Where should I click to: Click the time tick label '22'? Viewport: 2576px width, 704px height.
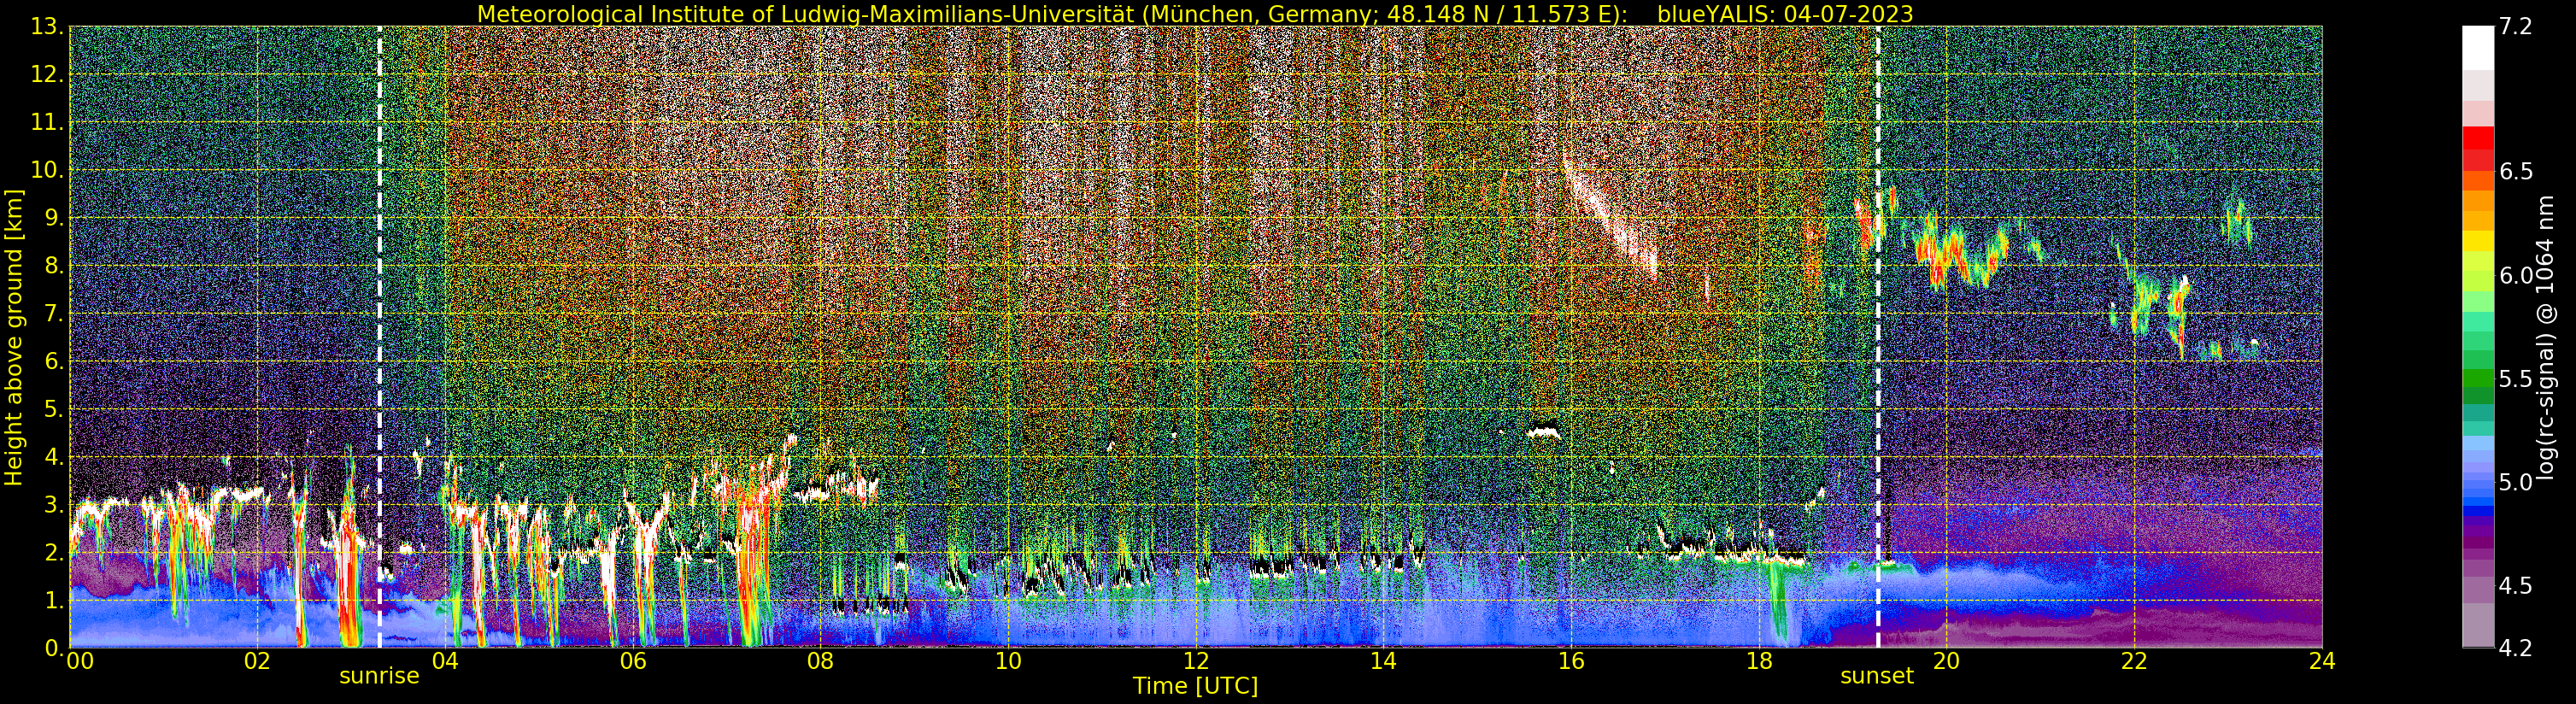pos(2134,661)
